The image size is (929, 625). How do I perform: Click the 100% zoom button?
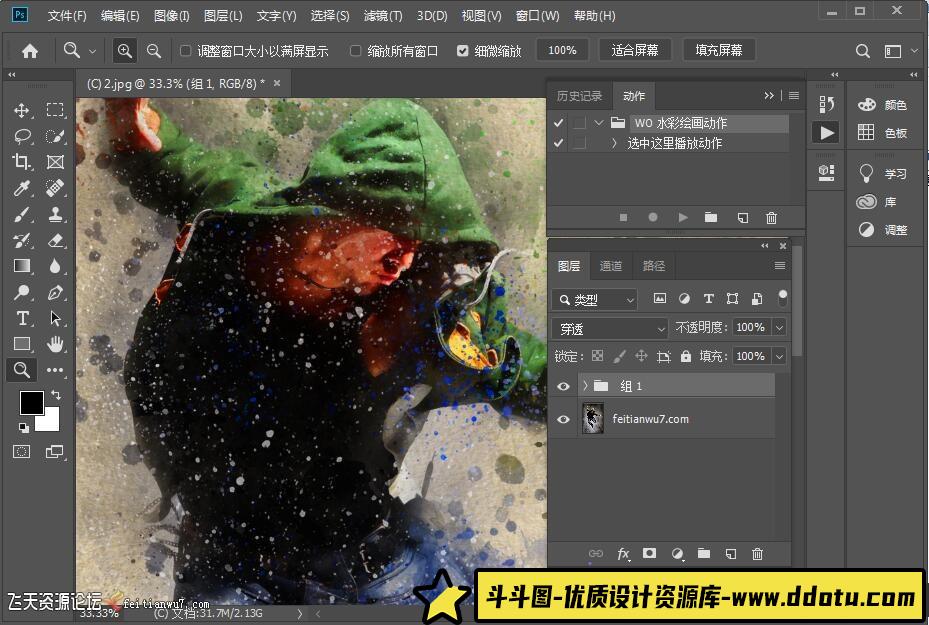pyautogui.click(x=562, y=50)
